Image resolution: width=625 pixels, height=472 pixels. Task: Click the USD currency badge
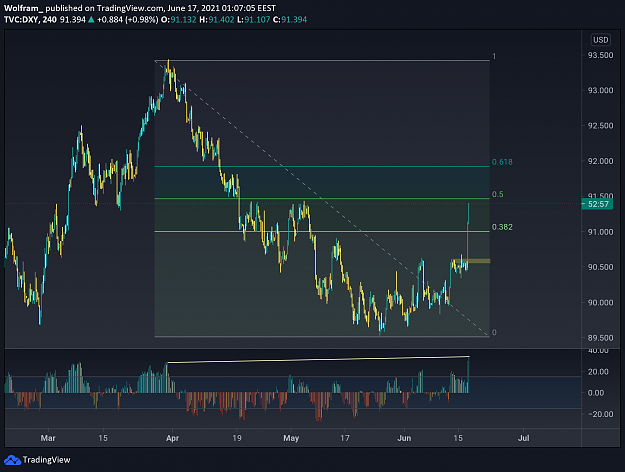pyautogui.click(x=600, y=40)
